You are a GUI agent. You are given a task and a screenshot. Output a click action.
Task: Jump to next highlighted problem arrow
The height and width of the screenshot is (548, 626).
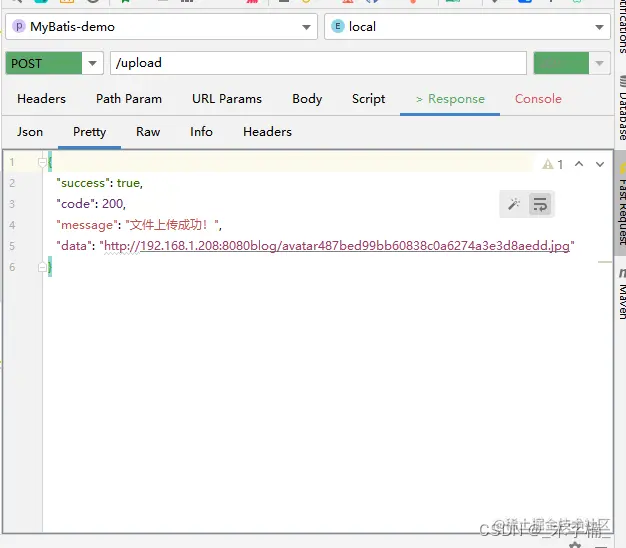pos(600,164)
